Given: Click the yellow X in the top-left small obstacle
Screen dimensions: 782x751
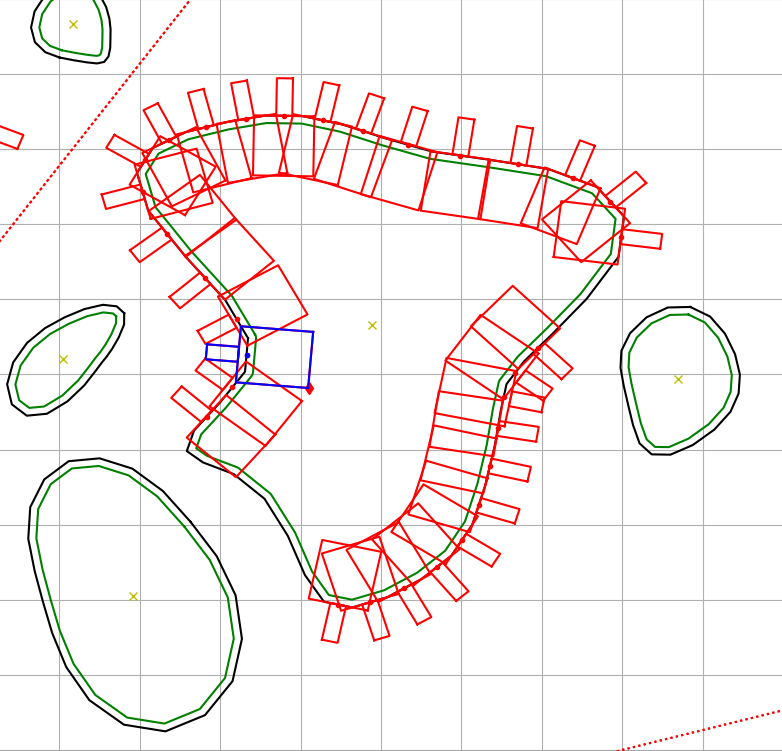Looking at the screenshot, I should click(73, 24).
